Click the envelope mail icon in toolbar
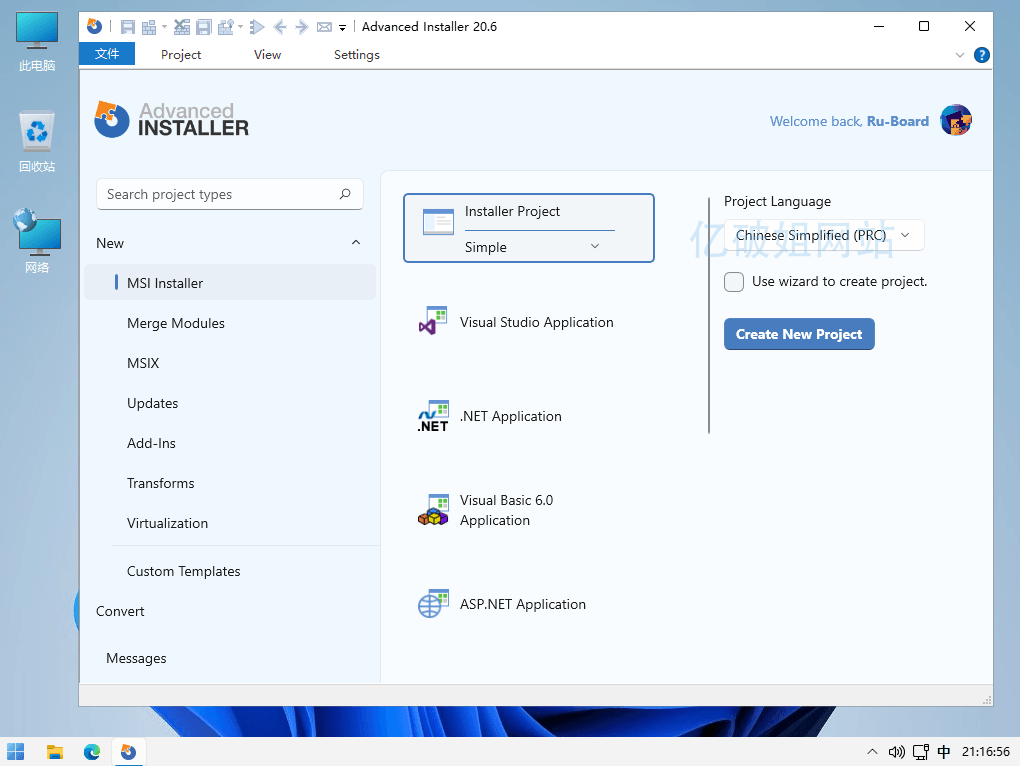 (x=324, y=27)
